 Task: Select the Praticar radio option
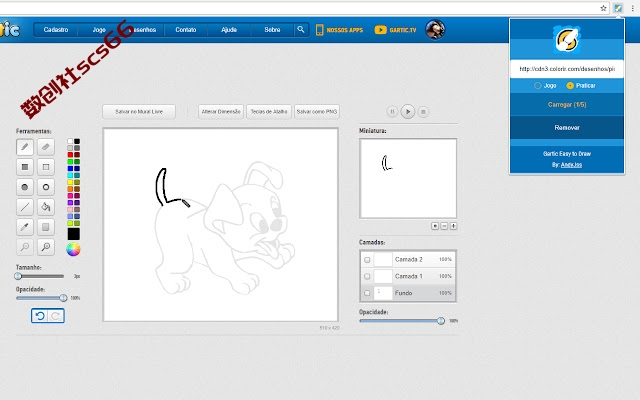pyautogui.click(x=570, y=86)
